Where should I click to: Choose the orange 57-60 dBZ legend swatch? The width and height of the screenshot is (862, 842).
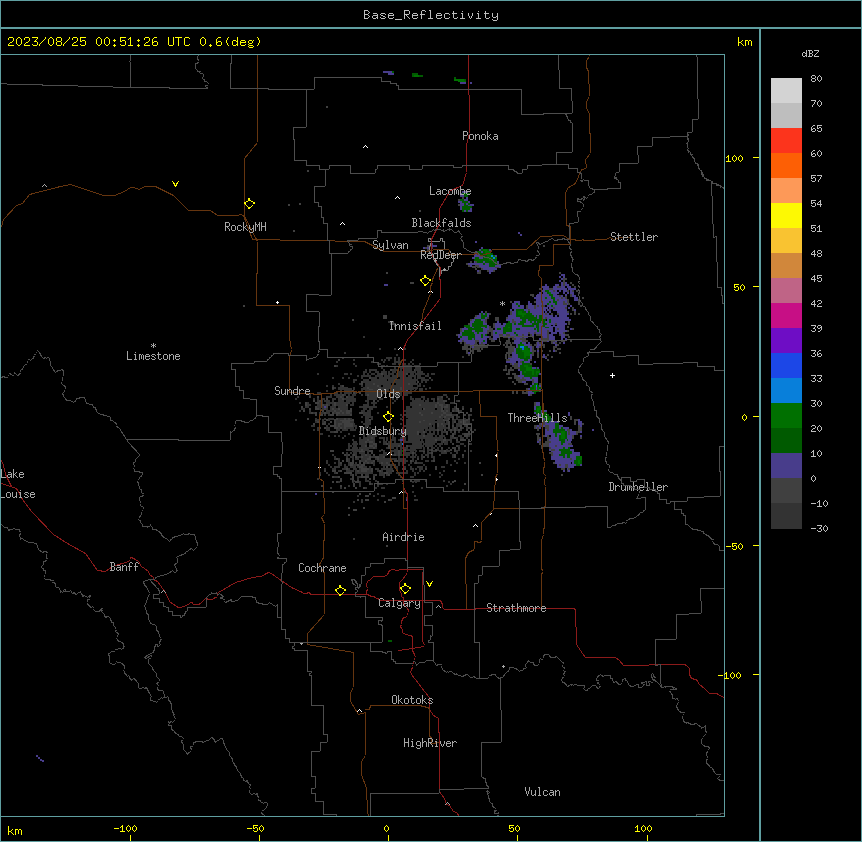[786, 165]
